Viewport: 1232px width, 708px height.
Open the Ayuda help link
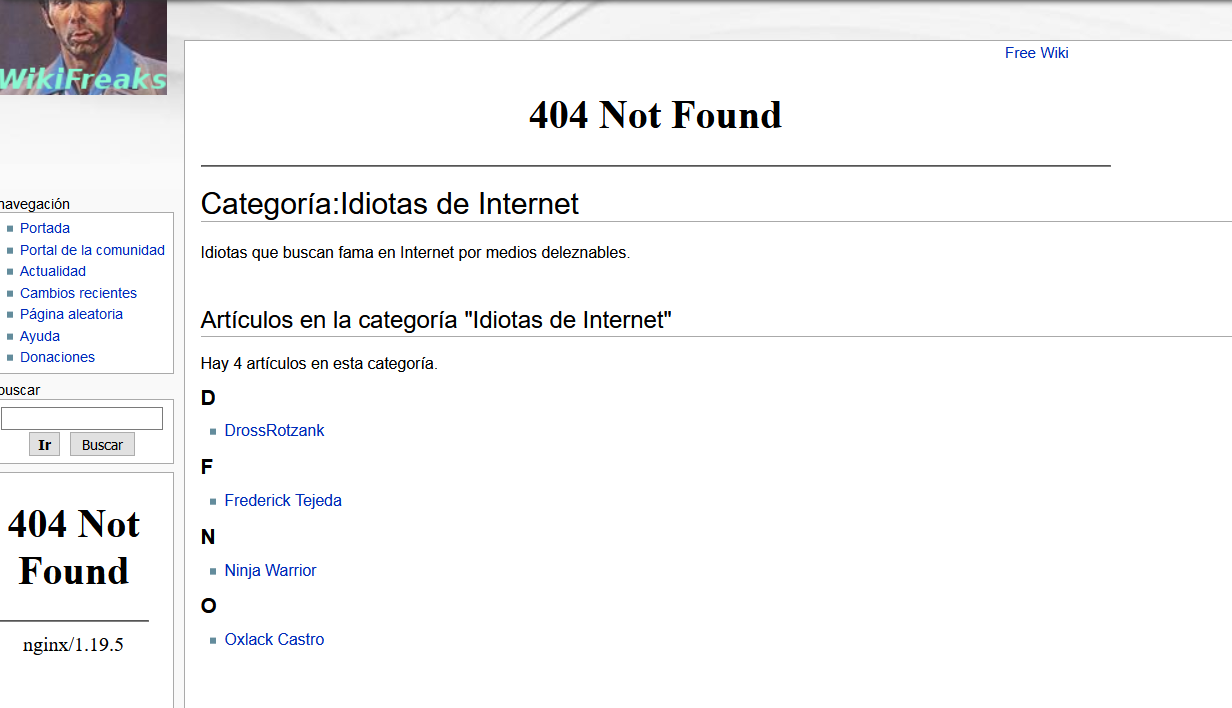[40, 336]
